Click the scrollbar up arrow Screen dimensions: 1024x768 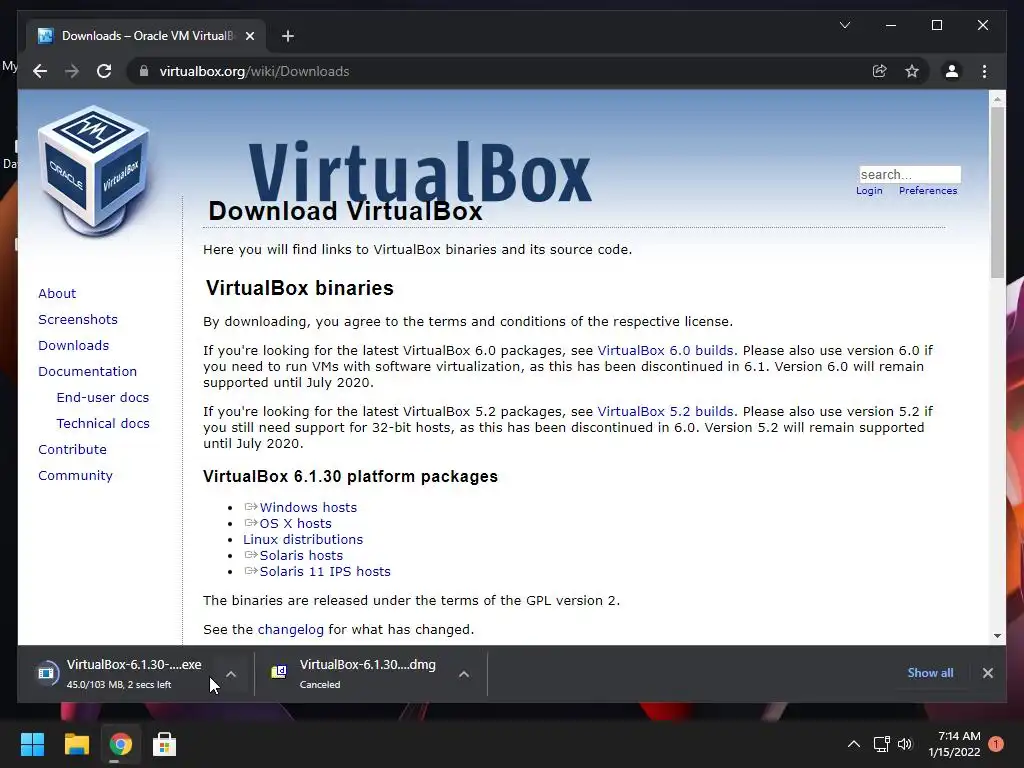[x=997, y=99]
